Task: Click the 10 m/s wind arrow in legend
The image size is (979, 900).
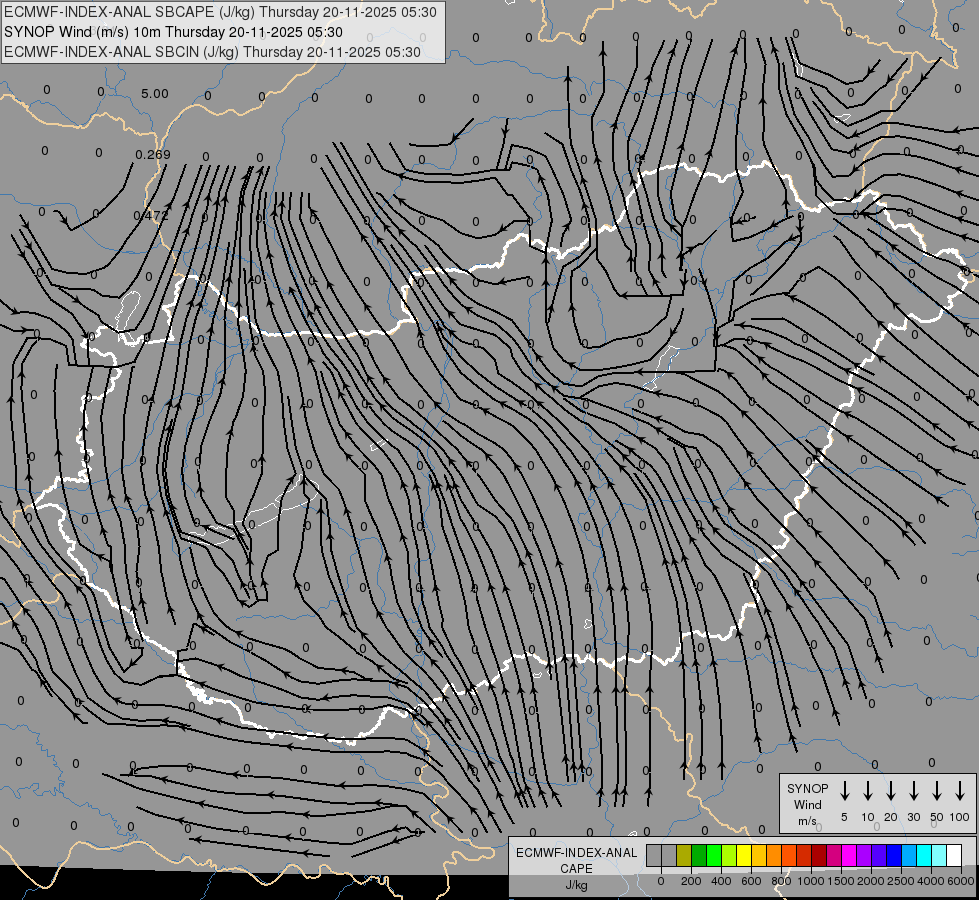Action: tap(868, 790)
